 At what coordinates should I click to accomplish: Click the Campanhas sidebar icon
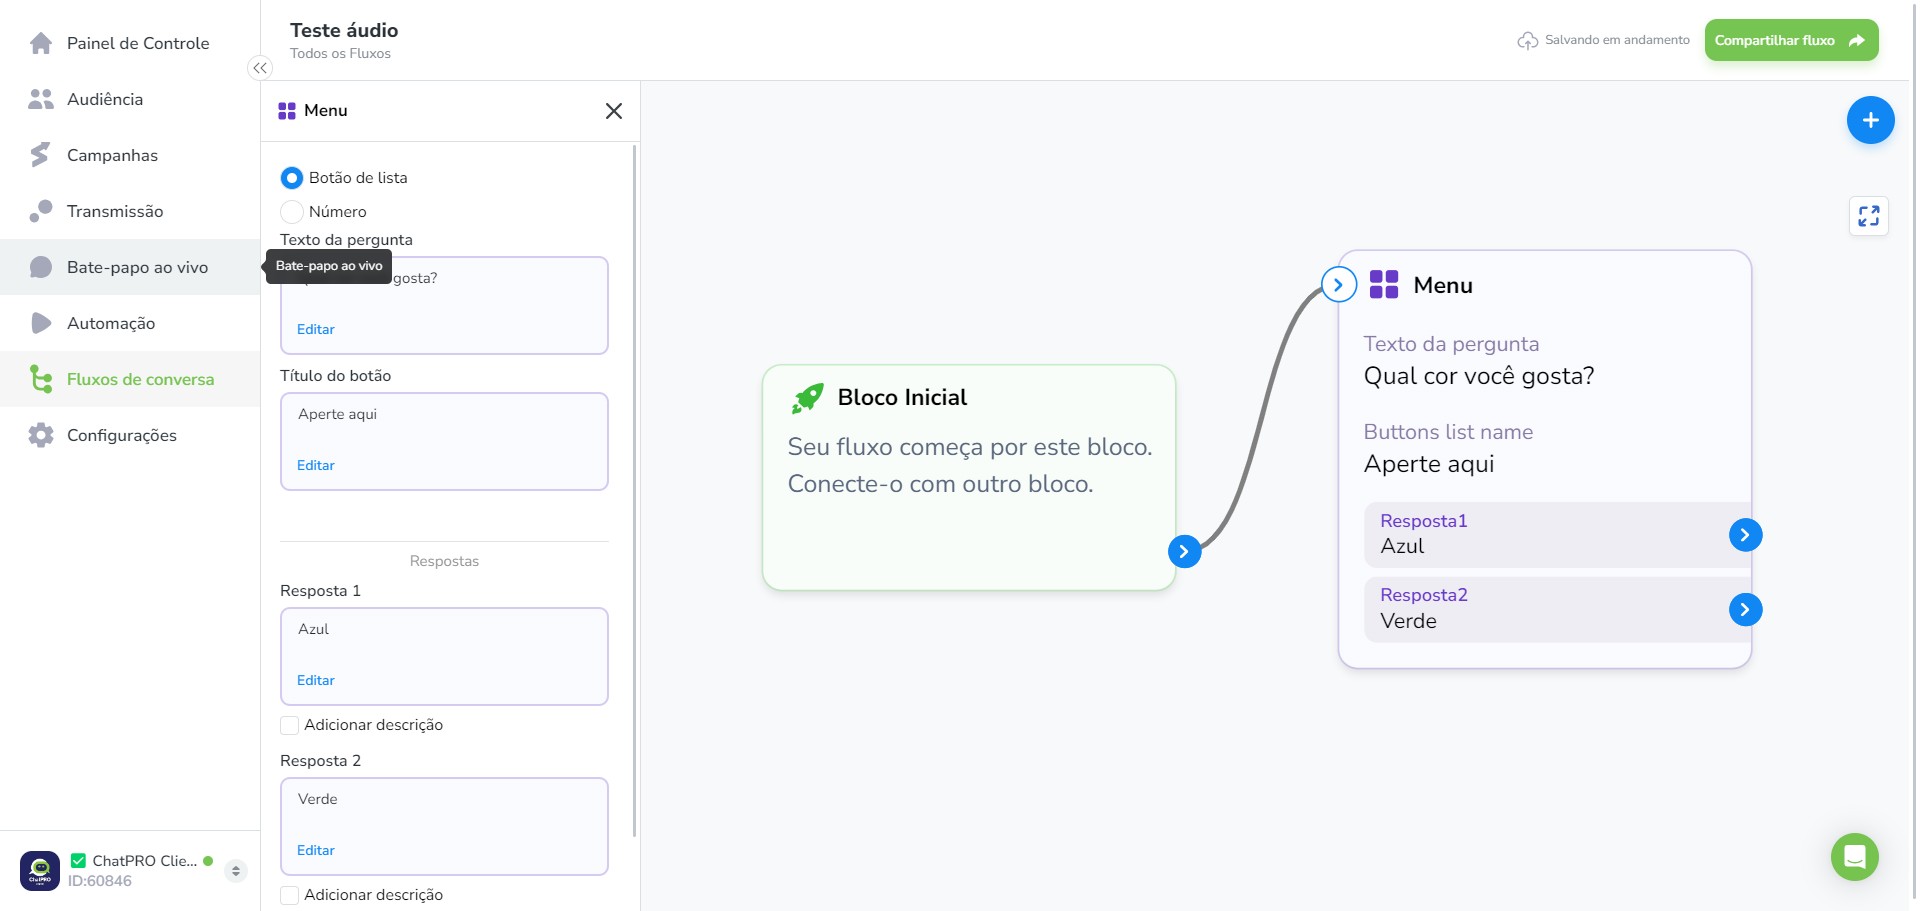(40, 155)
